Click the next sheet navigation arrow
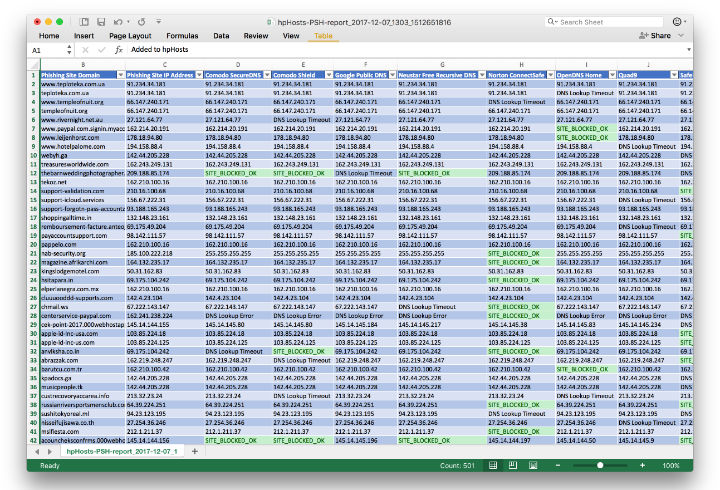720x490 pixels. pos(50,451)
